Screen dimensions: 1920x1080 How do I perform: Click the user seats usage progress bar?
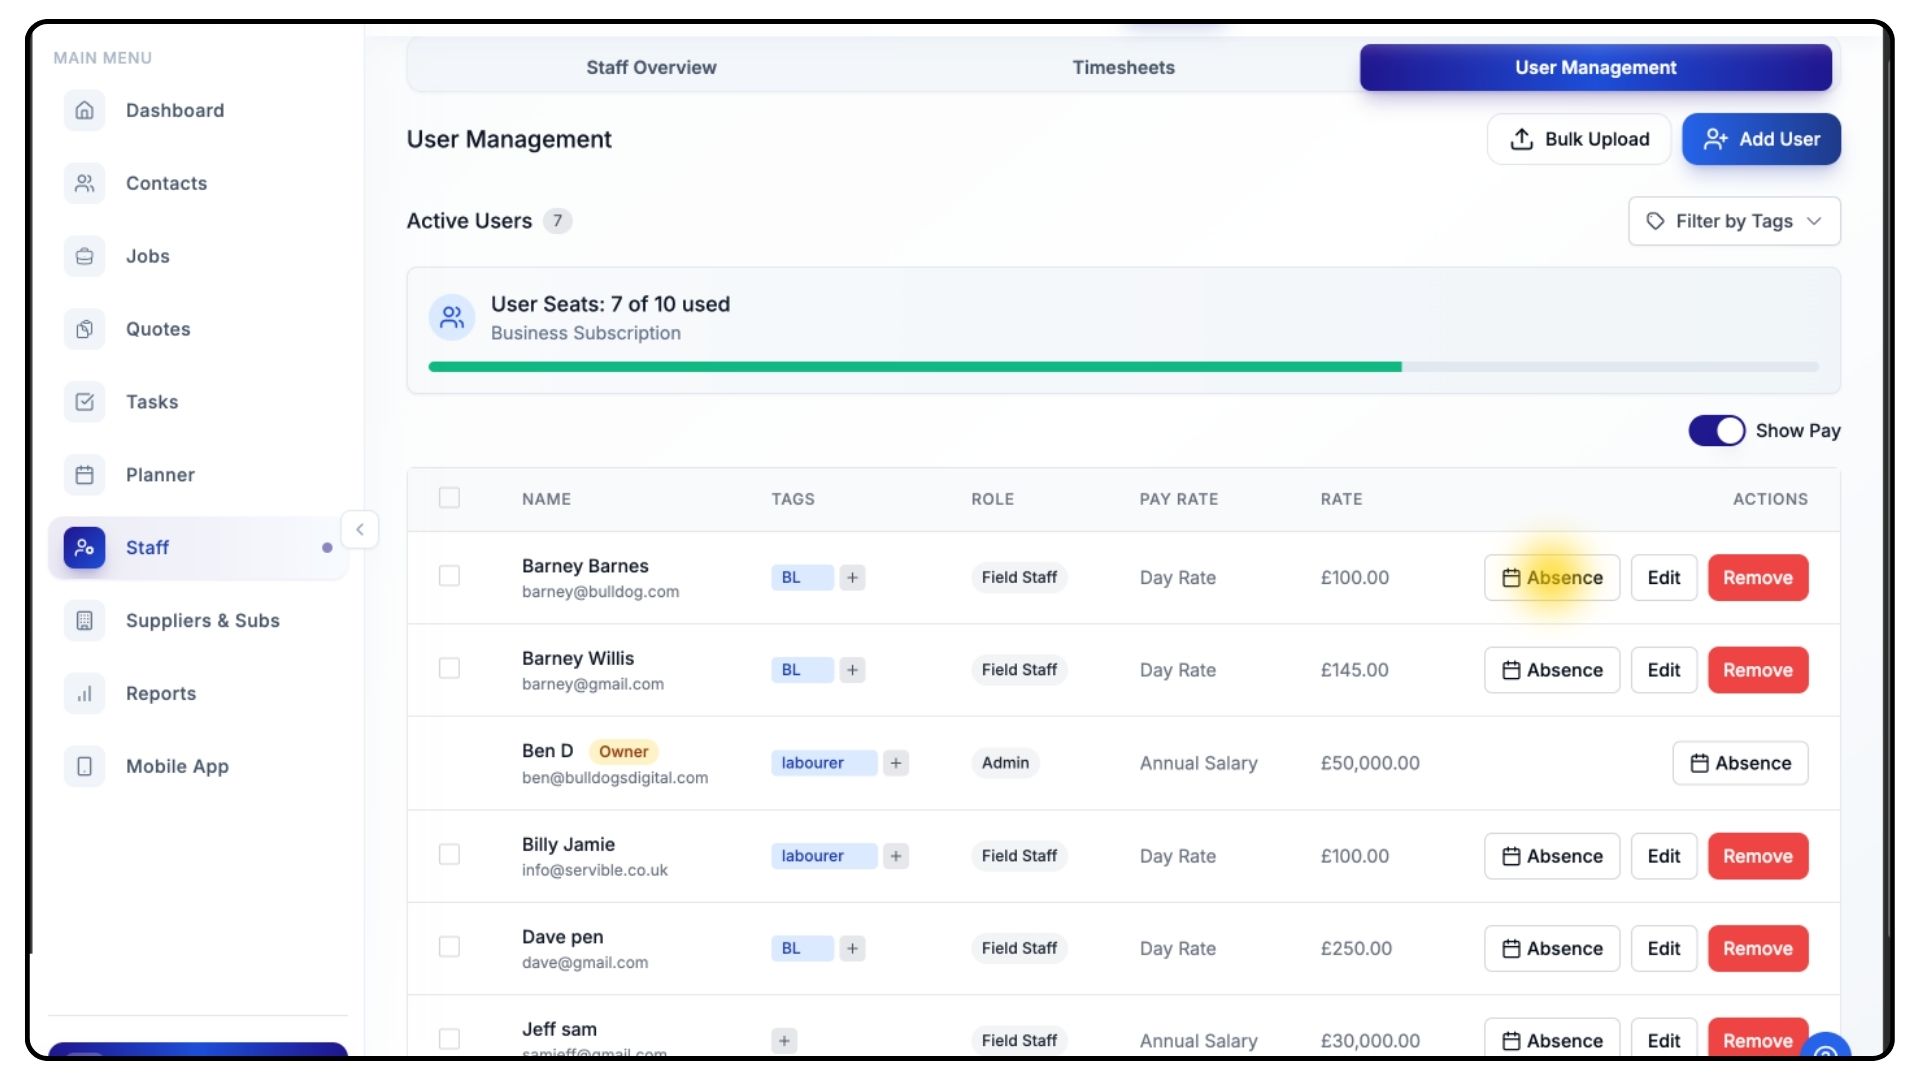tap(1123, 367)
